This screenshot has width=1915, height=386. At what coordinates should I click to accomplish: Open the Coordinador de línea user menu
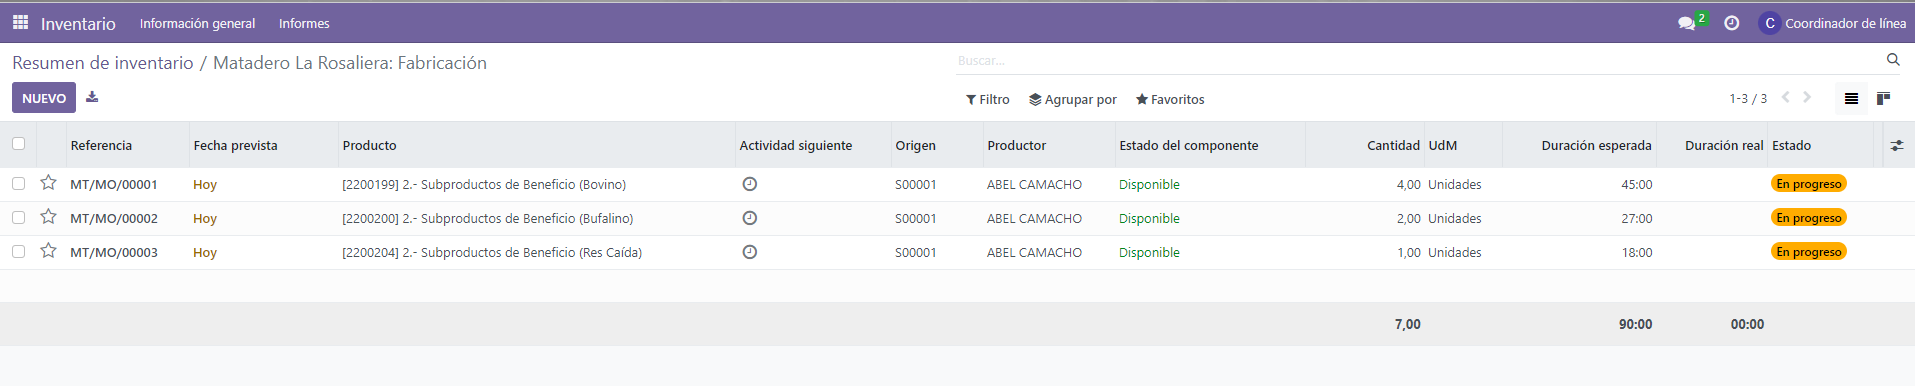click(x=1833, y=23)
